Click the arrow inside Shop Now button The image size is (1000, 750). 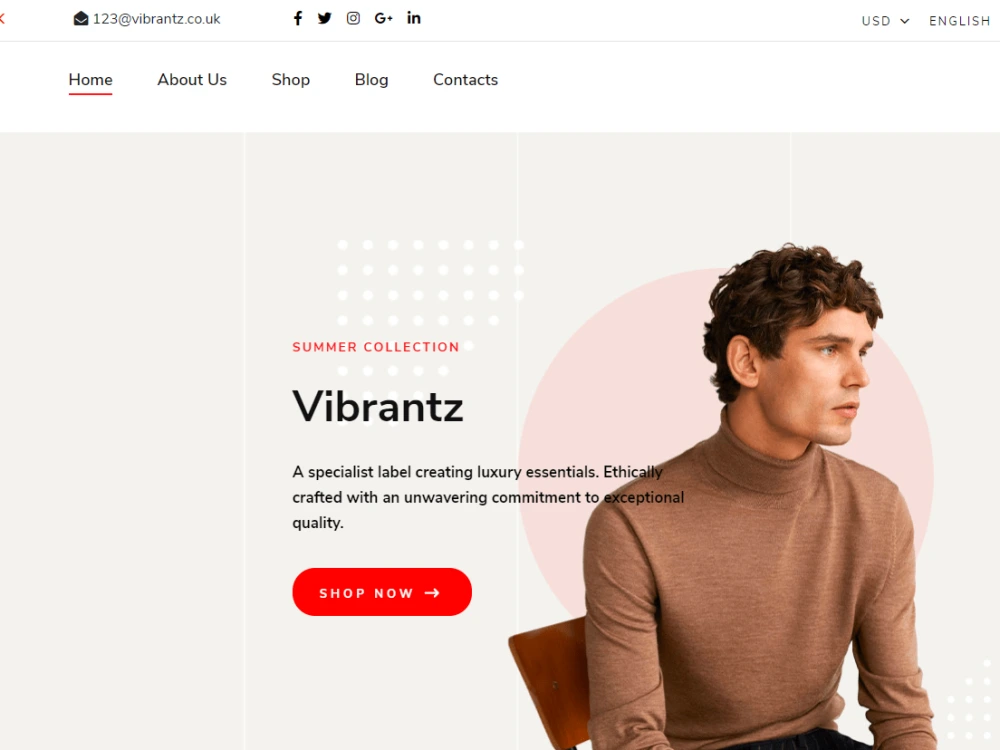pyautogui.click(x=432, y=593)
